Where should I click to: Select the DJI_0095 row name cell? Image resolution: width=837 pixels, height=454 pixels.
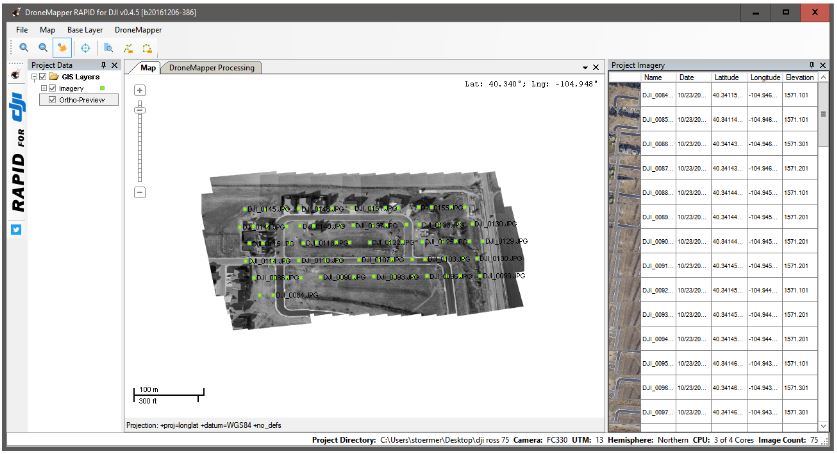click(x=658, y=363)
